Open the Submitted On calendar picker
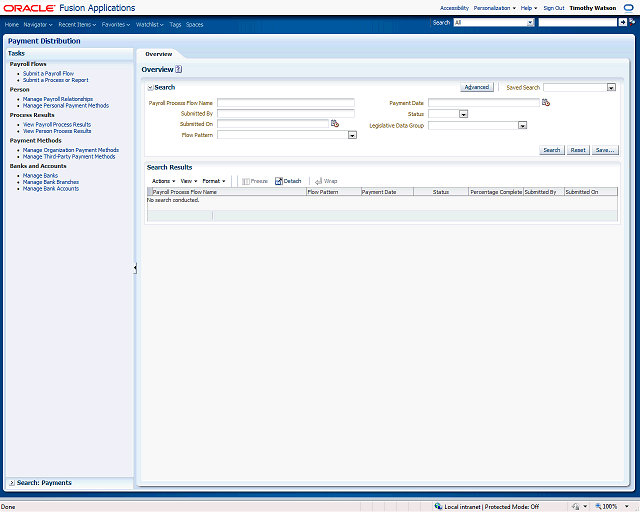This screenshot has height=512, width=640. click(x=336, y=124)
